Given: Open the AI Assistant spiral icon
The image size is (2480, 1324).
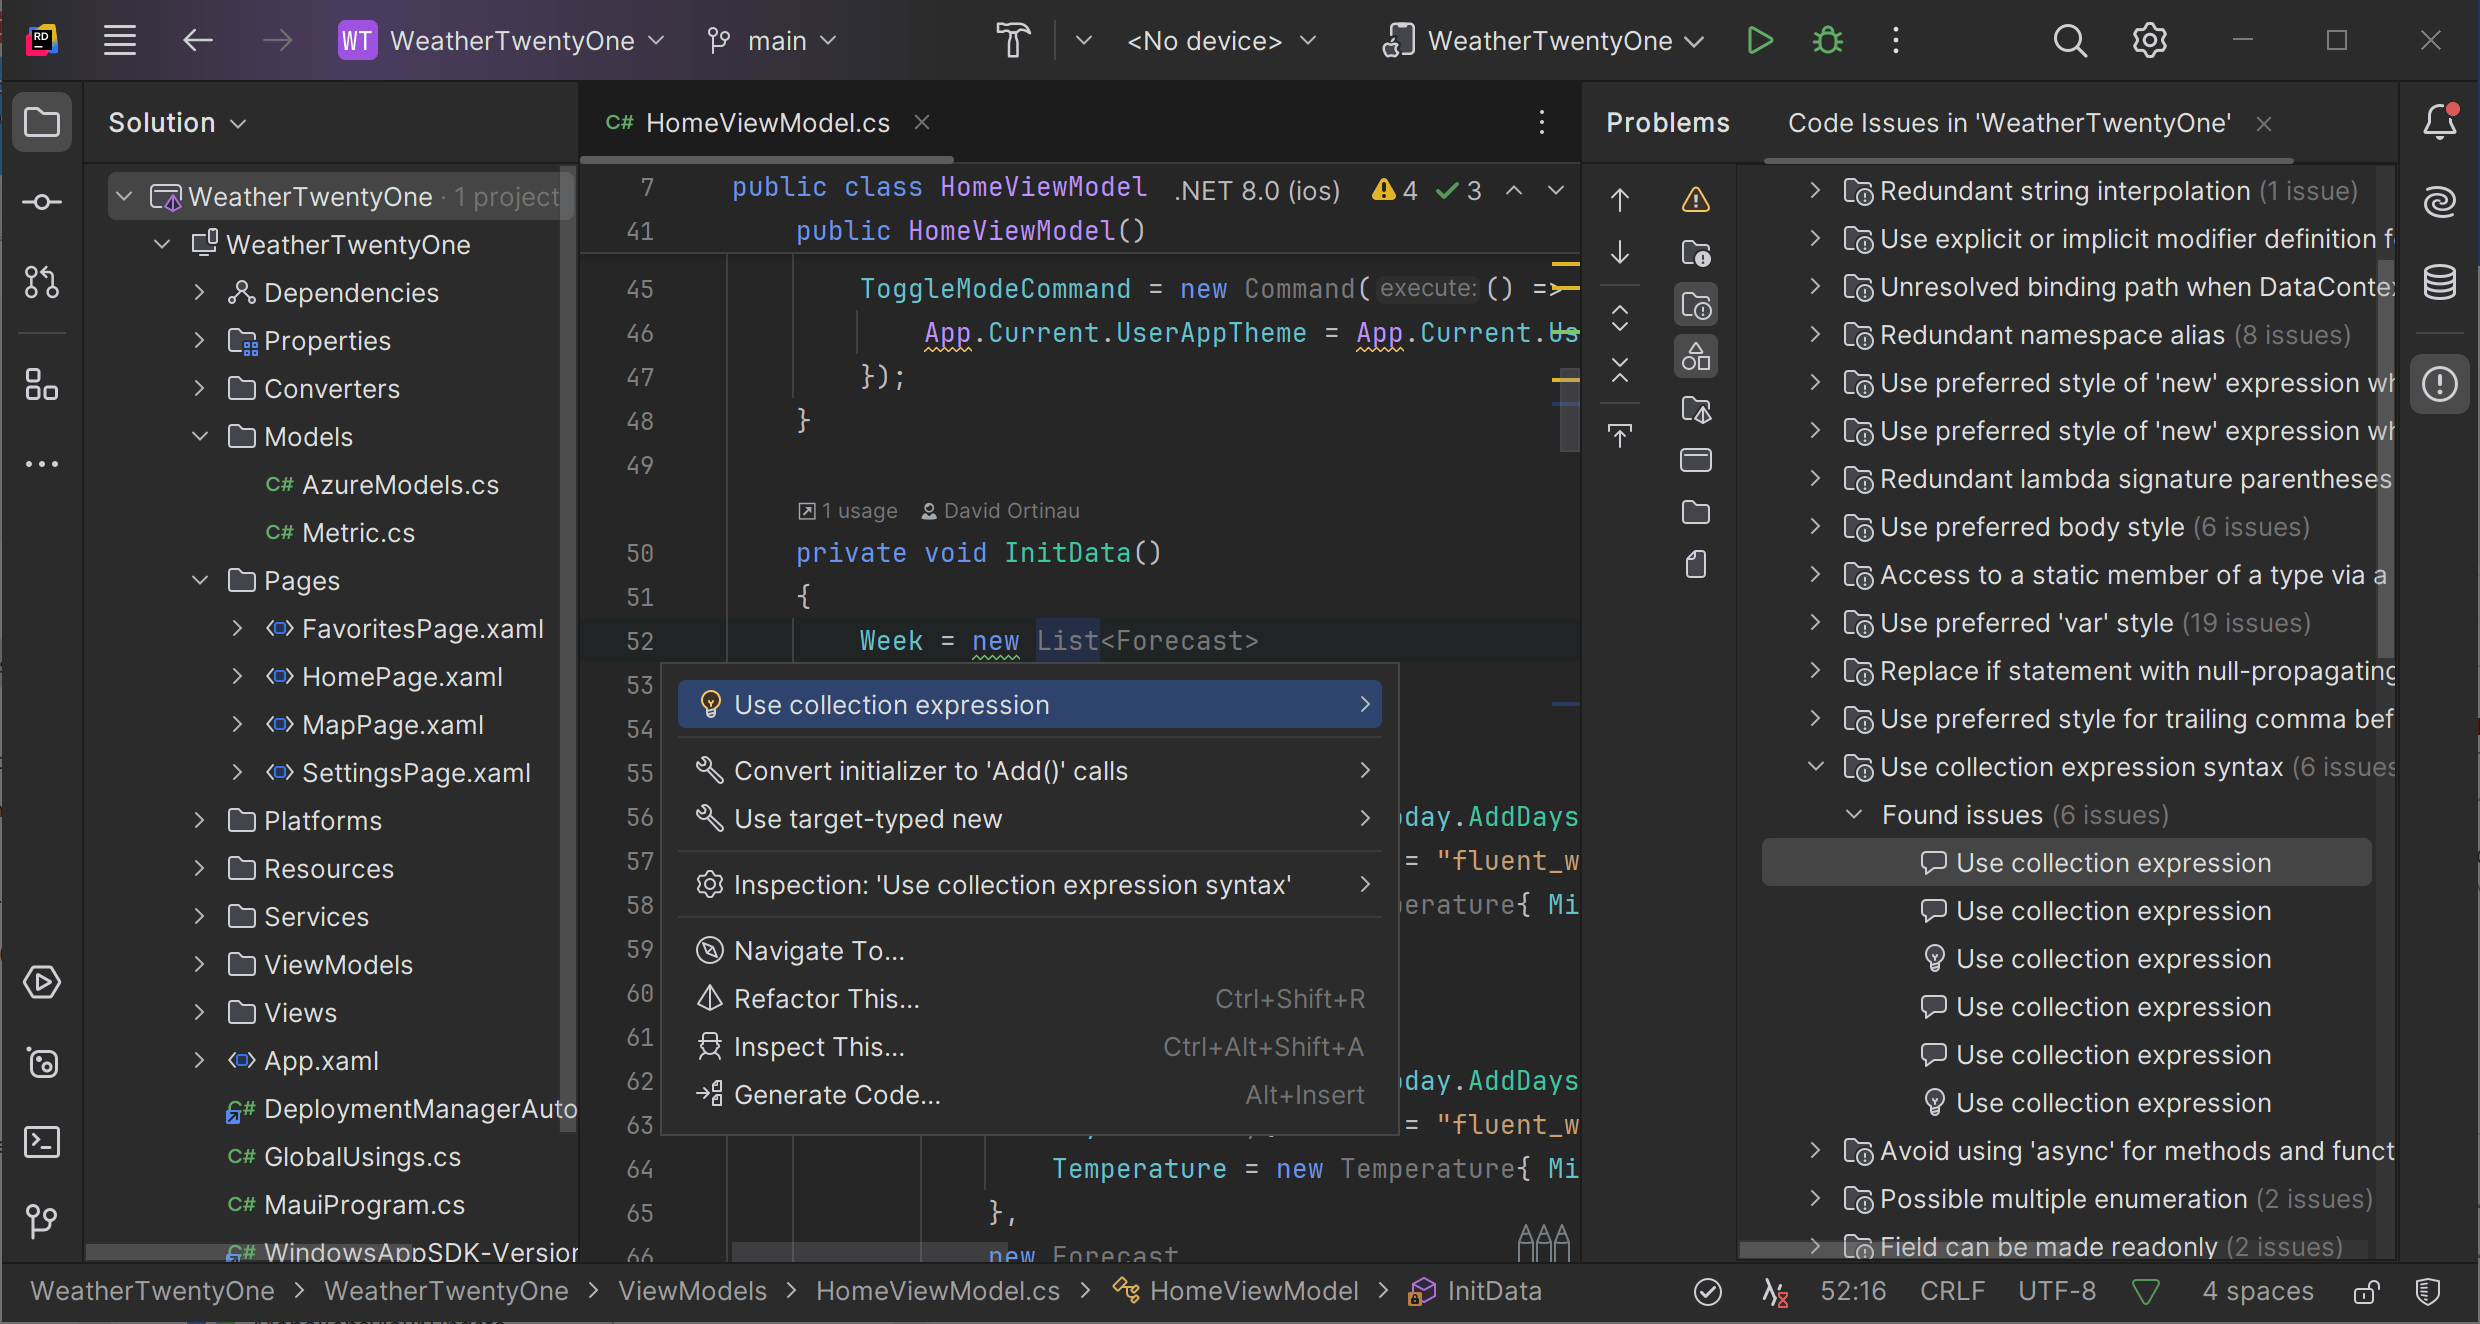Looking at the screenshot, I should (x=2439, y=203).
